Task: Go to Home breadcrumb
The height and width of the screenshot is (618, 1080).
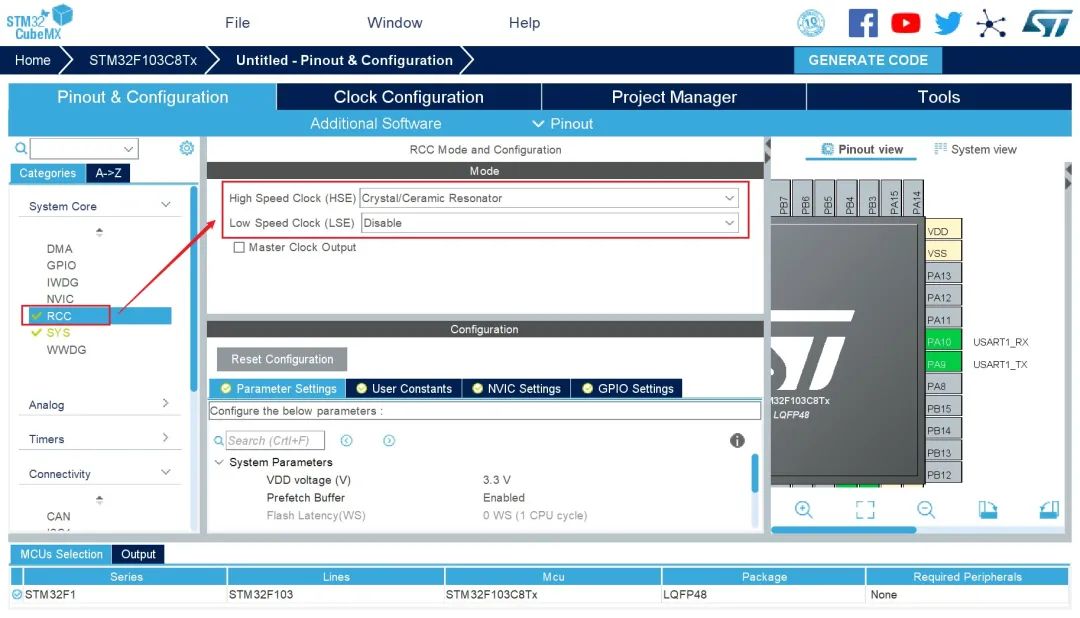Action: (32, 60)
